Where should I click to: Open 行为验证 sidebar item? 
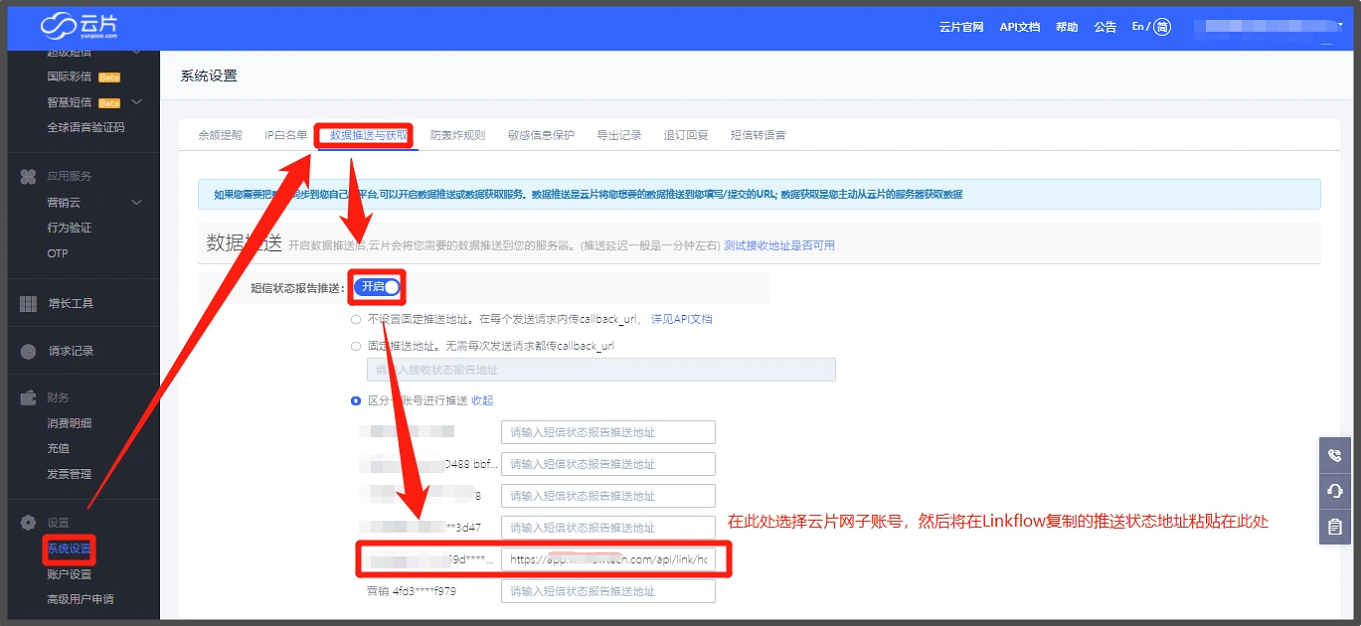[x=69, y=227]
